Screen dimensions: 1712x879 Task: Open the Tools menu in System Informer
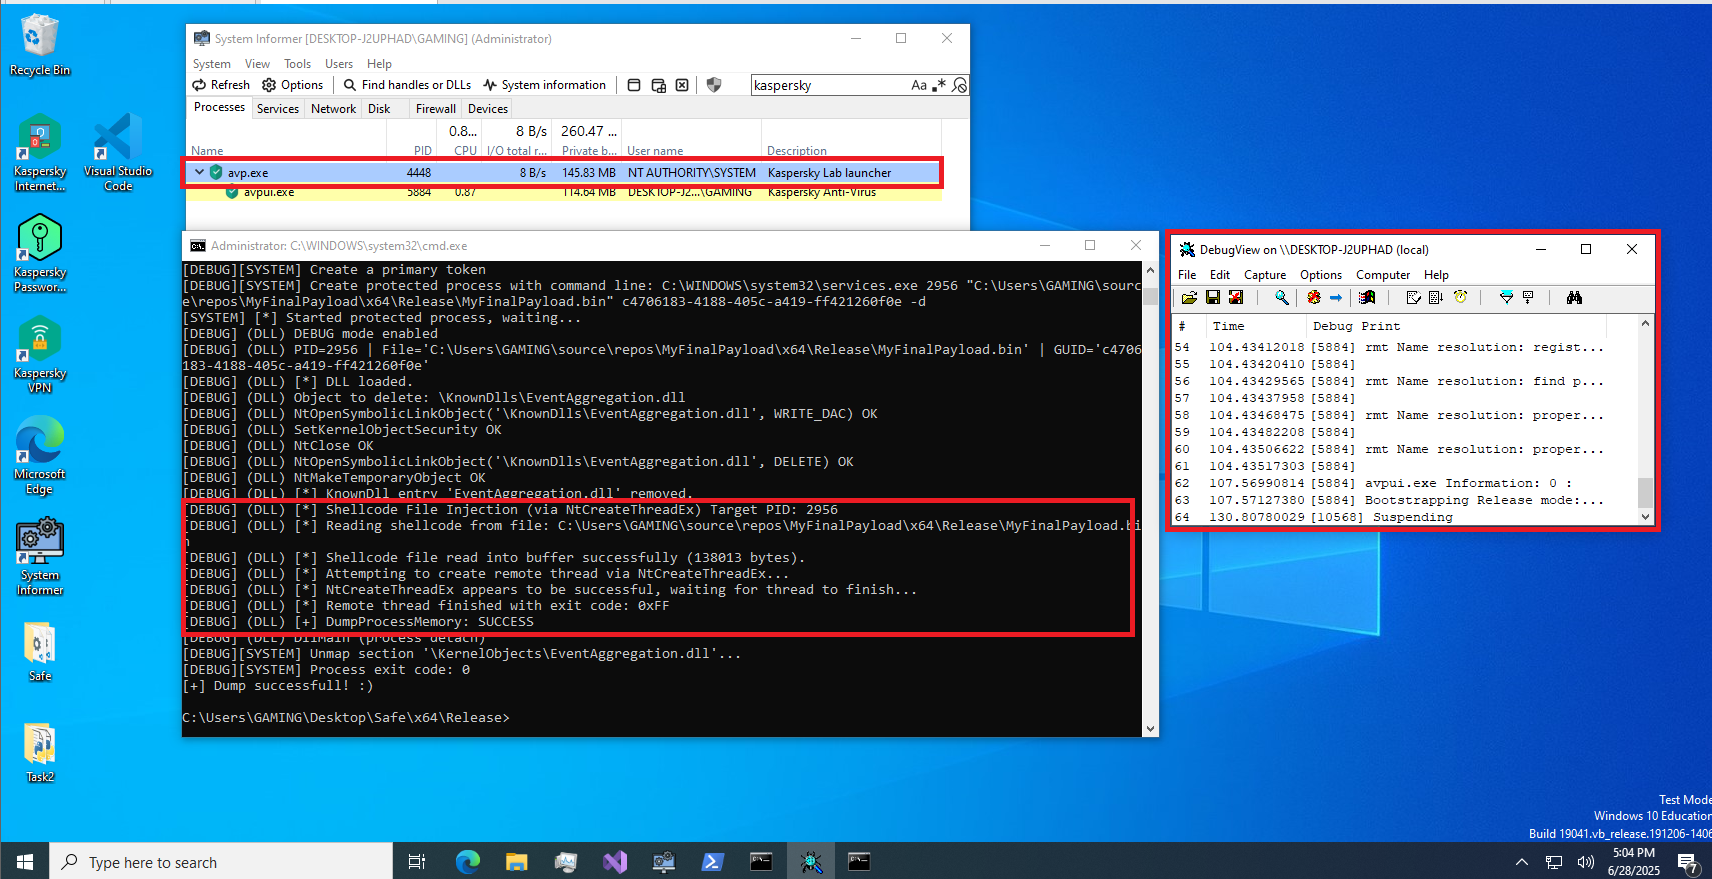coord(298,64)
